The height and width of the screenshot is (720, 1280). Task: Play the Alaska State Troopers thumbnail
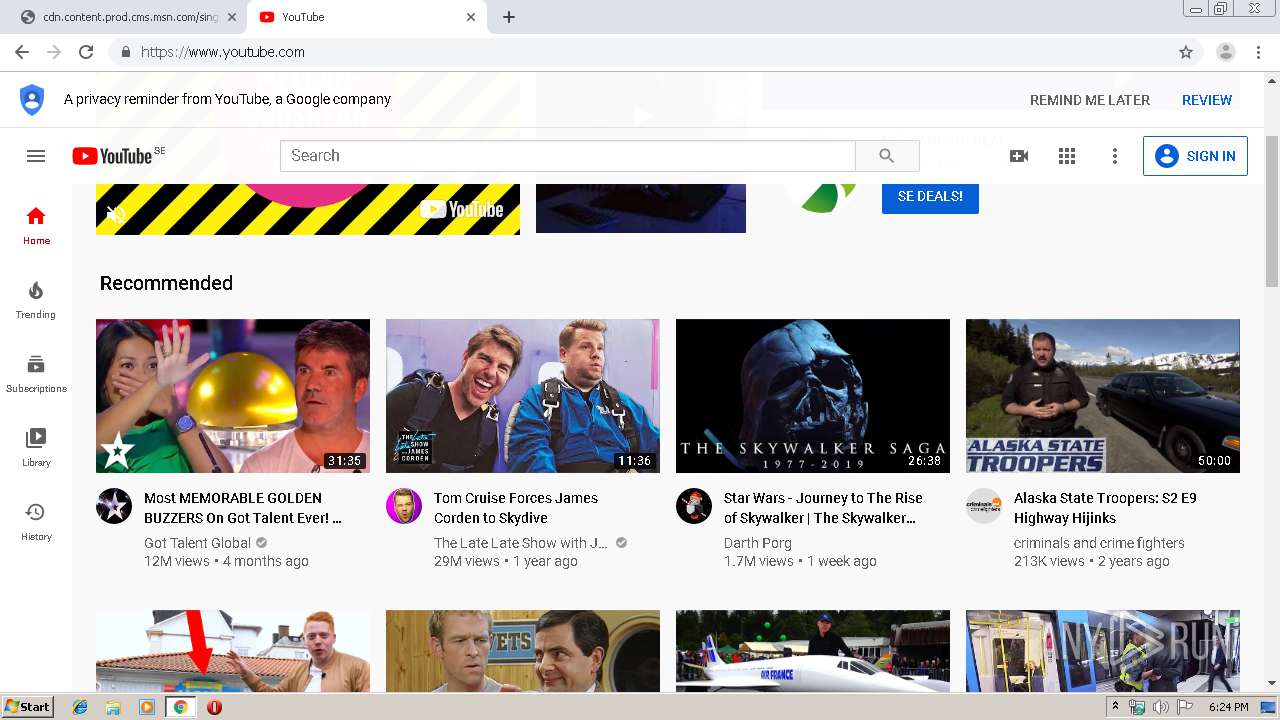[x=1103, y=396]
